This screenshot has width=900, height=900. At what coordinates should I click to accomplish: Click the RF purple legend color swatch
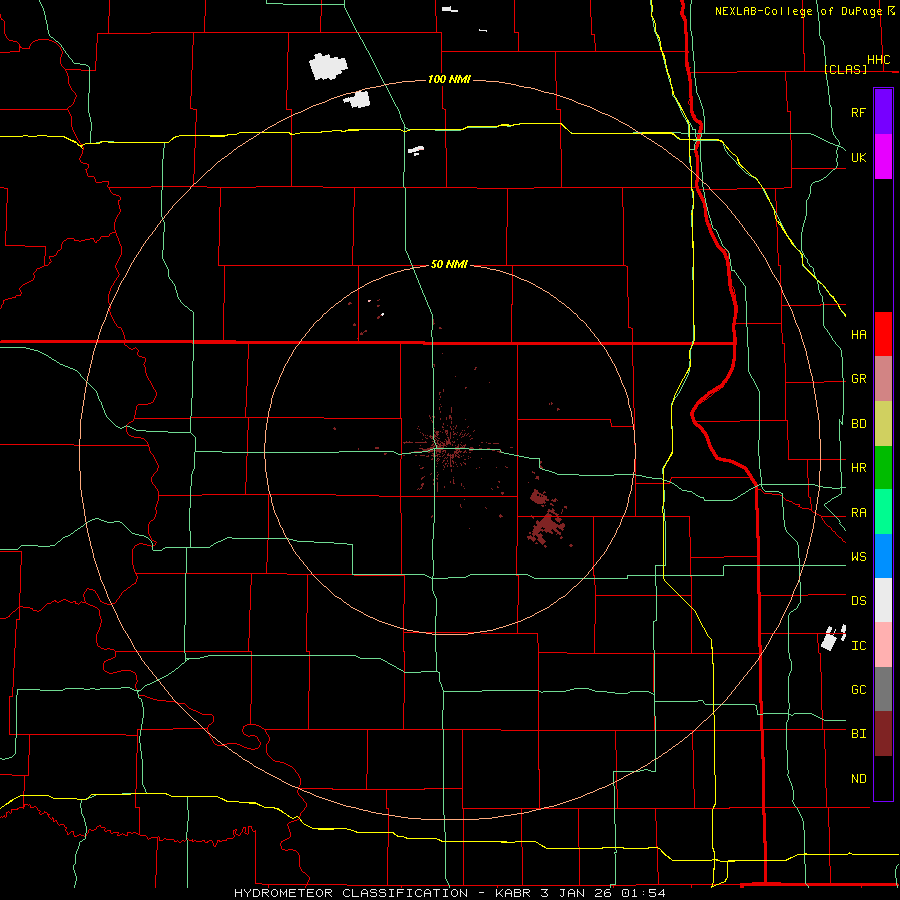[x=883, y=112]
